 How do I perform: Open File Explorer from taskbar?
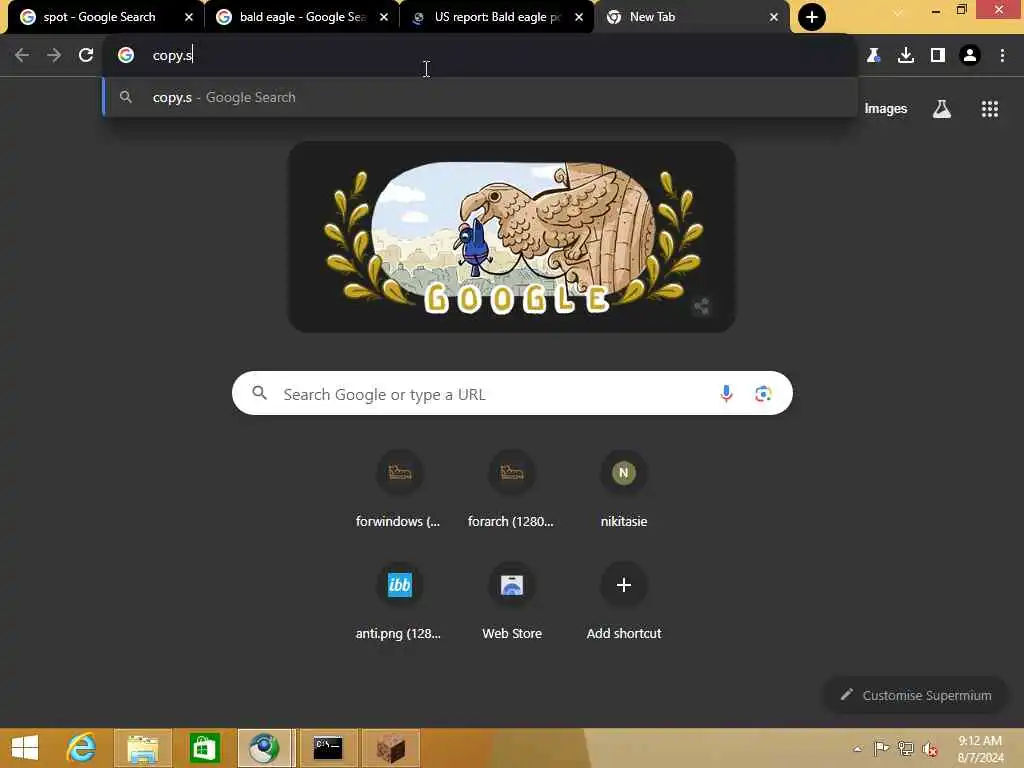point(143,748)
